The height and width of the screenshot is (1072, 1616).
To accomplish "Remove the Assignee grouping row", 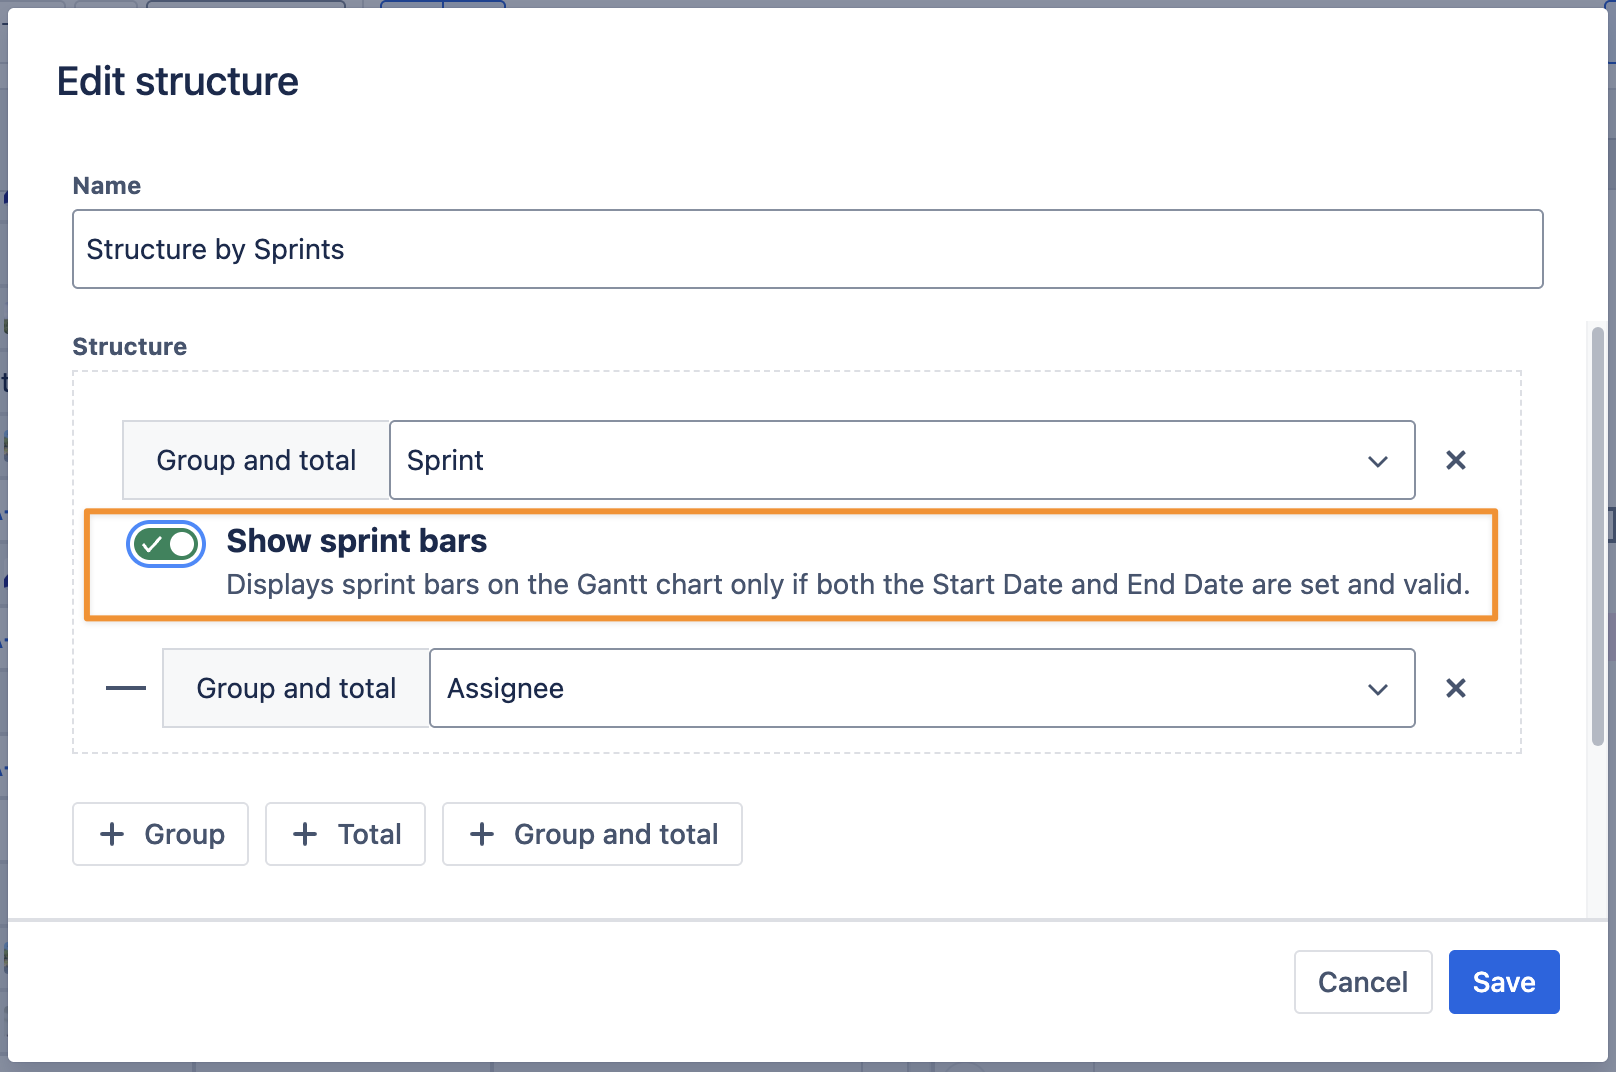I will pyautogui.click(x=1455, y=688).
